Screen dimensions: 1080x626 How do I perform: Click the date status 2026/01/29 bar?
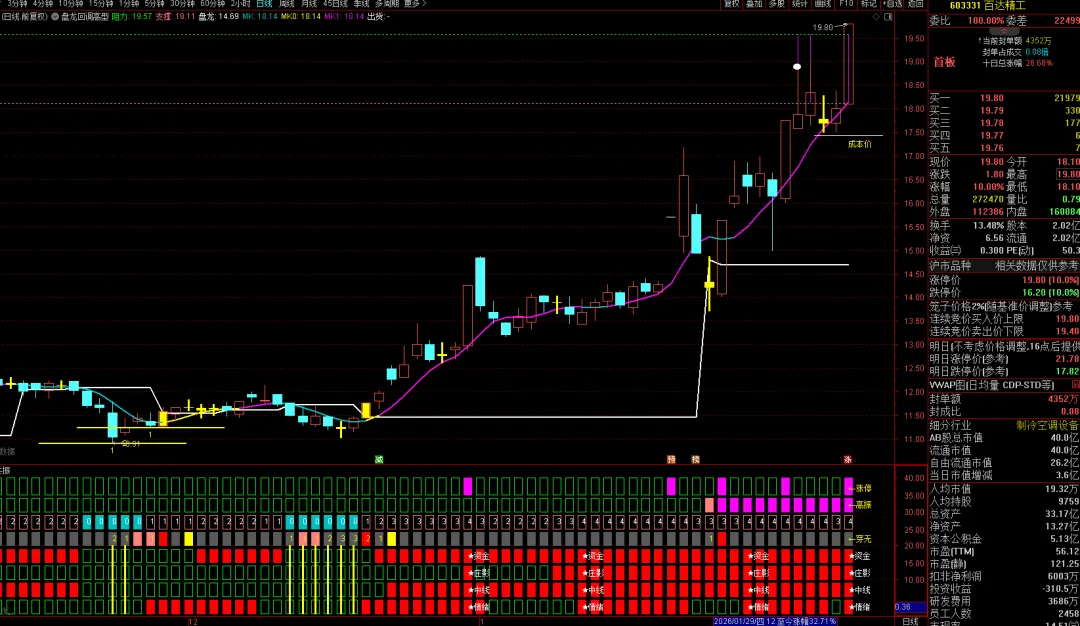(775, 621)
